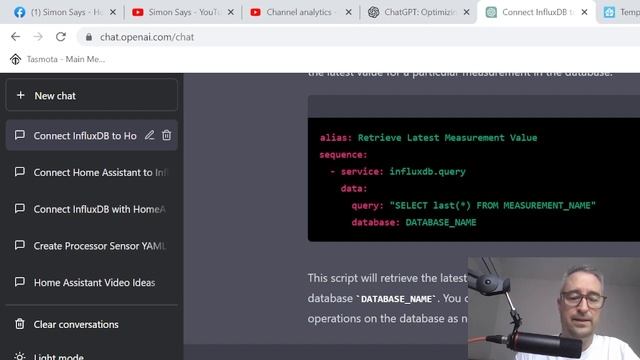The width and height of the screenshot is (640, 360).
Task: Click chat bubble icon beside Connect Home Assistant
Action: click(x=20, y=172)
